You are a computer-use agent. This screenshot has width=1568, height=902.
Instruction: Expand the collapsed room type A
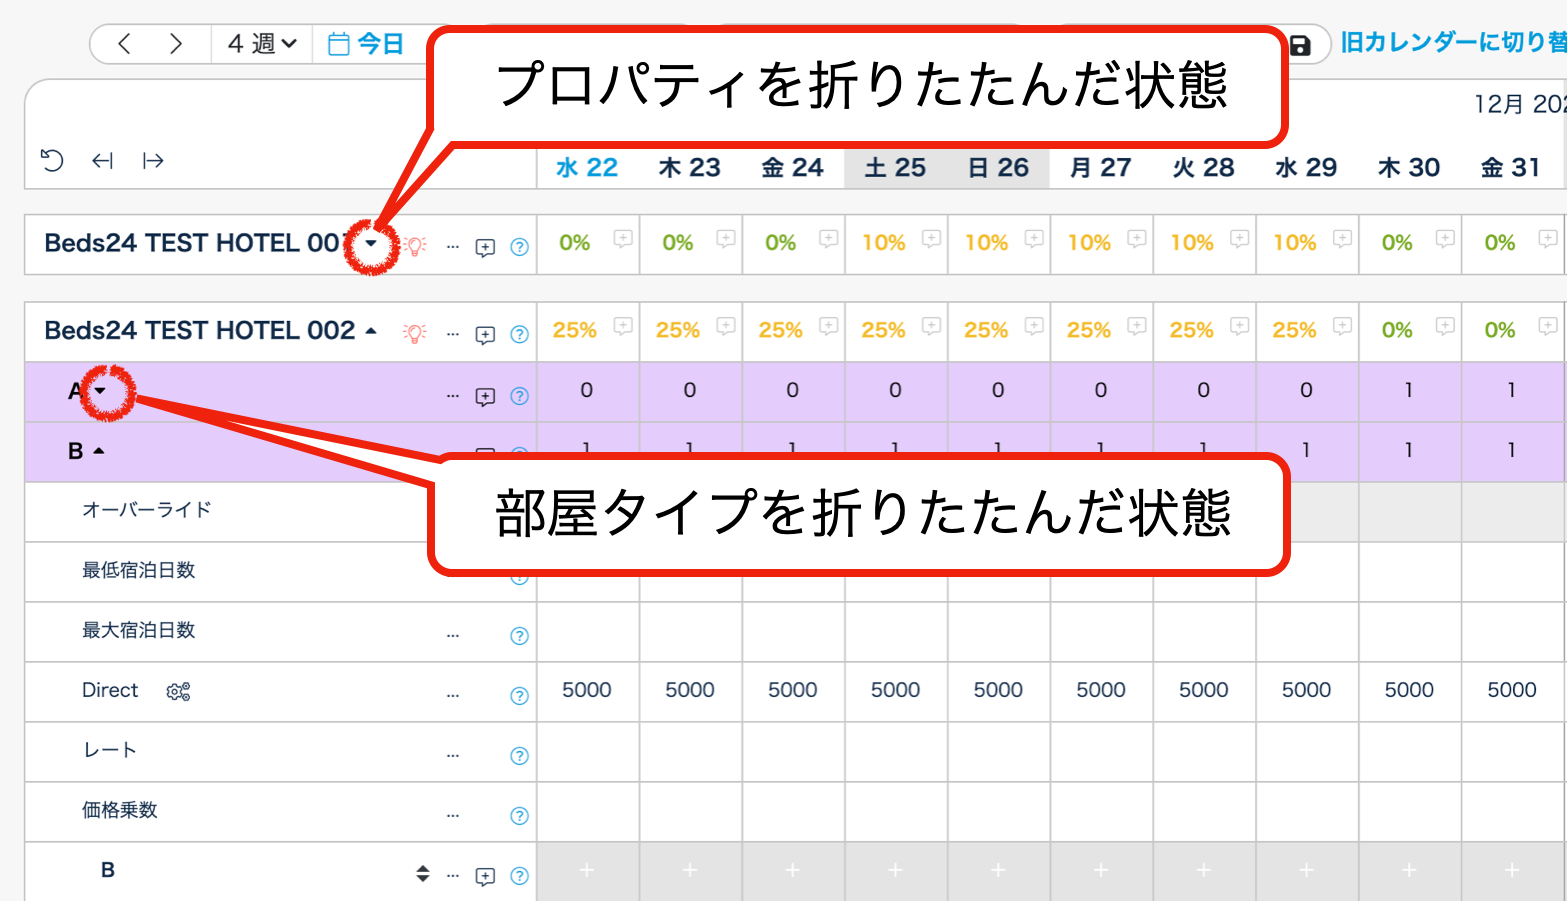click(x=100, y=391)
